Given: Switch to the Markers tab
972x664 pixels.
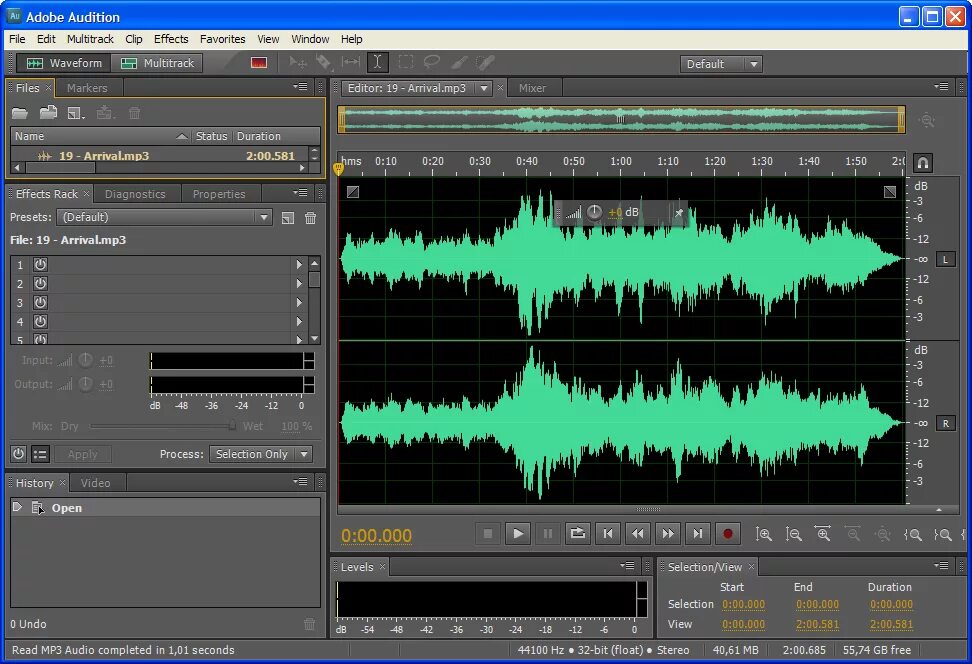Looking at the screenshot, I should point(87,88).
